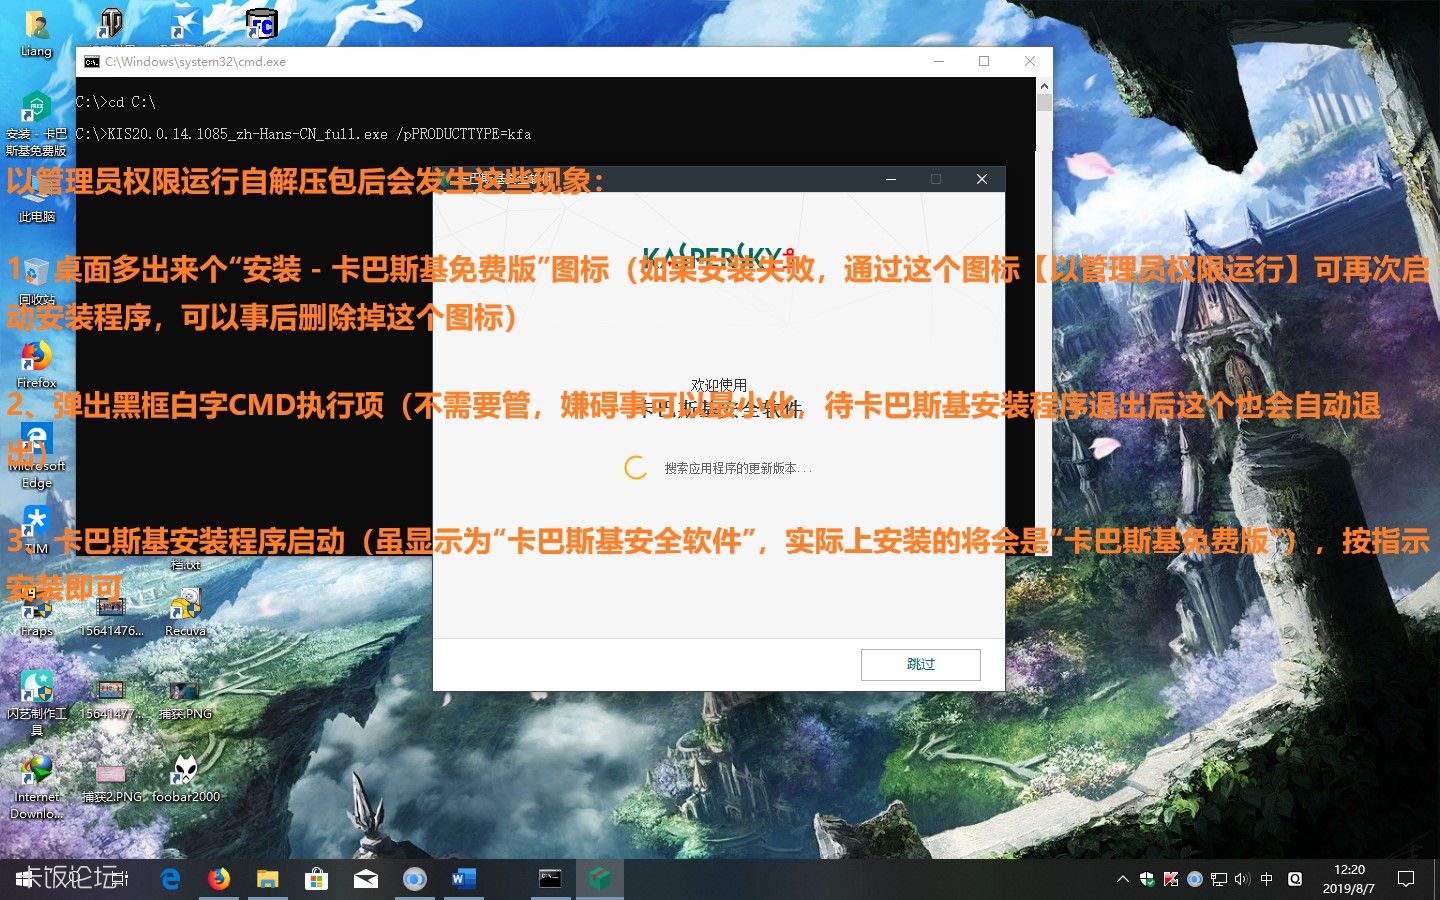Viewport: 1440px width, 900px height.
Task: Open File Explorer from the taskbar
Action: (267, 879)
